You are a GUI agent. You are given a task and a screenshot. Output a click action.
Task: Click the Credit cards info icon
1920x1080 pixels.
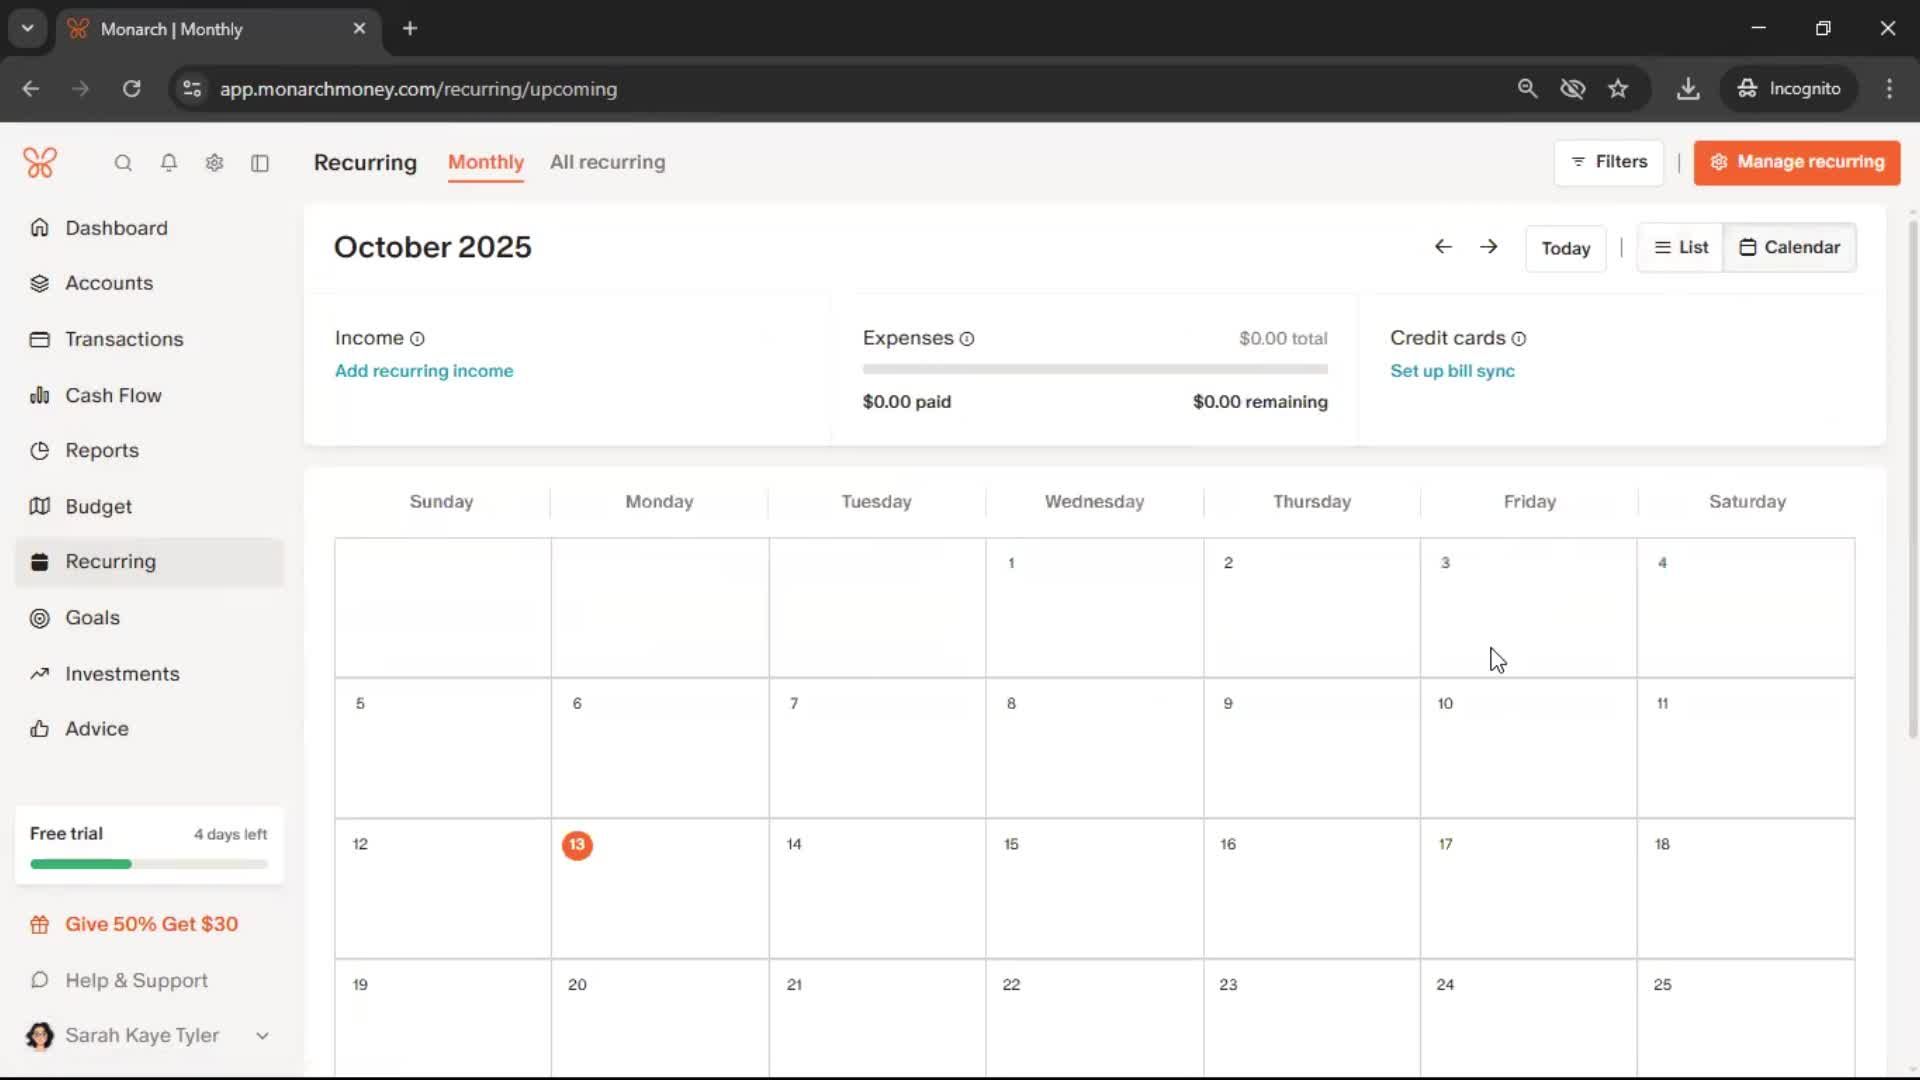[x=1519, y=339]
